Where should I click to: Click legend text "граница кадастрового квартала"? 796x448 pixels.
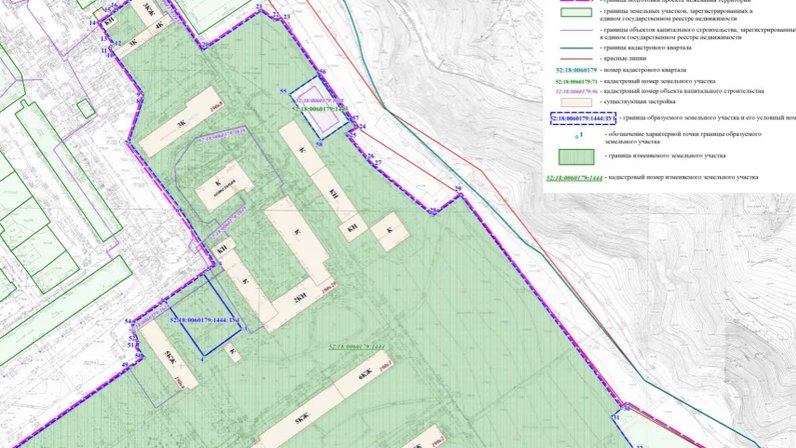coord(646,48)
